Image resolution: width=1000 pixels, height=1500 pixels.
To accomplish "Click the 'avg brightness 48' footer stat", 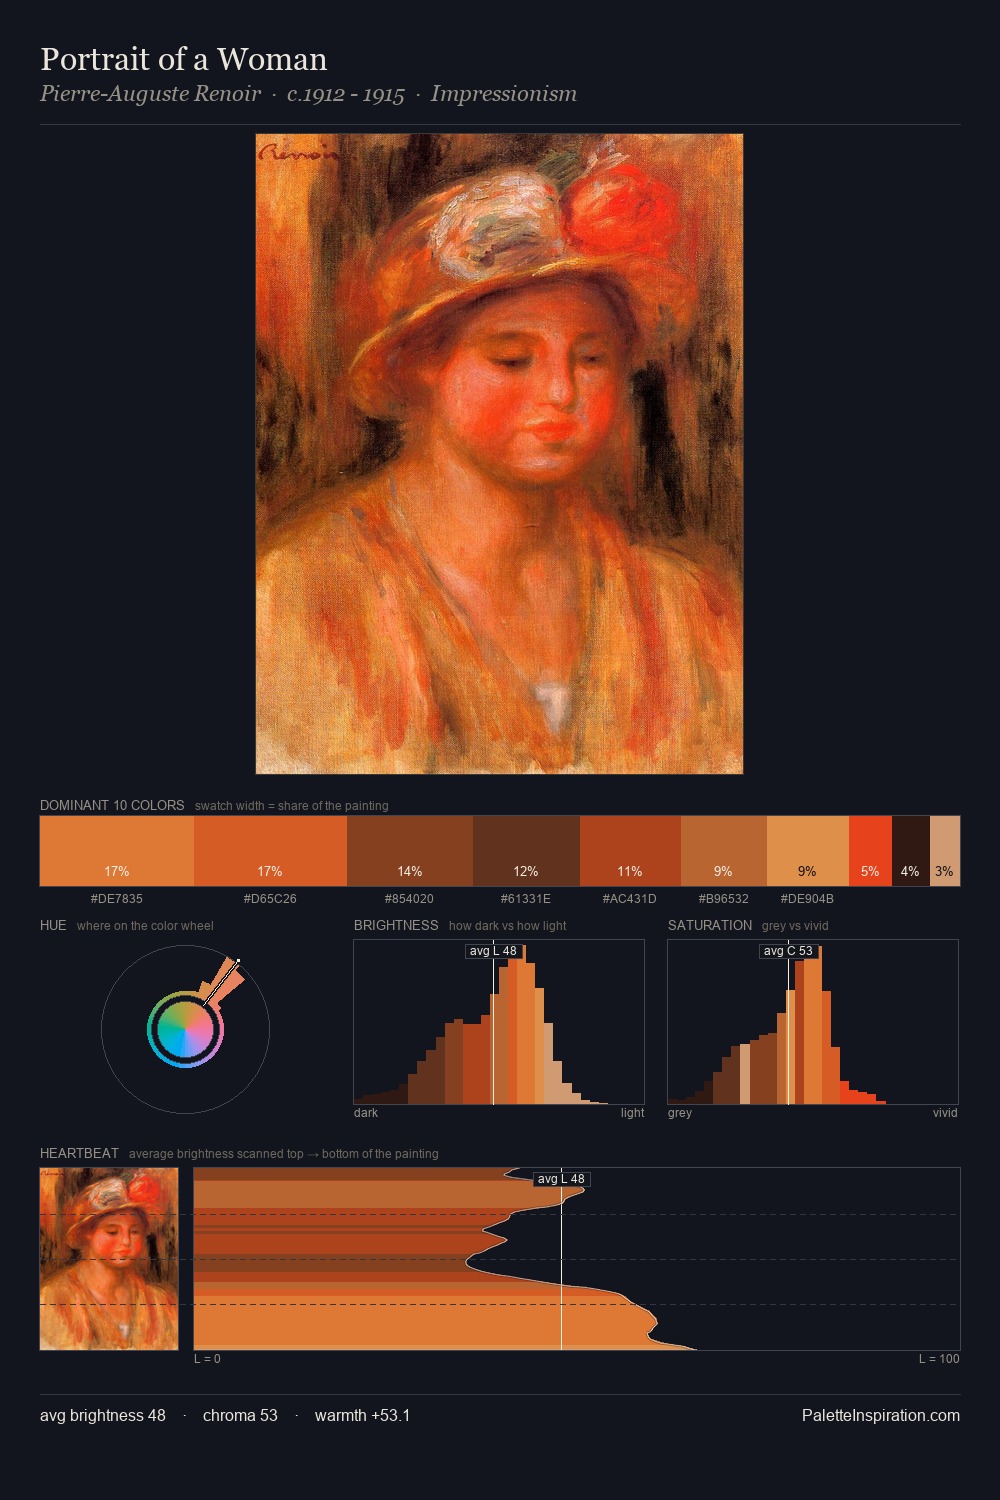I will 103,1415.
